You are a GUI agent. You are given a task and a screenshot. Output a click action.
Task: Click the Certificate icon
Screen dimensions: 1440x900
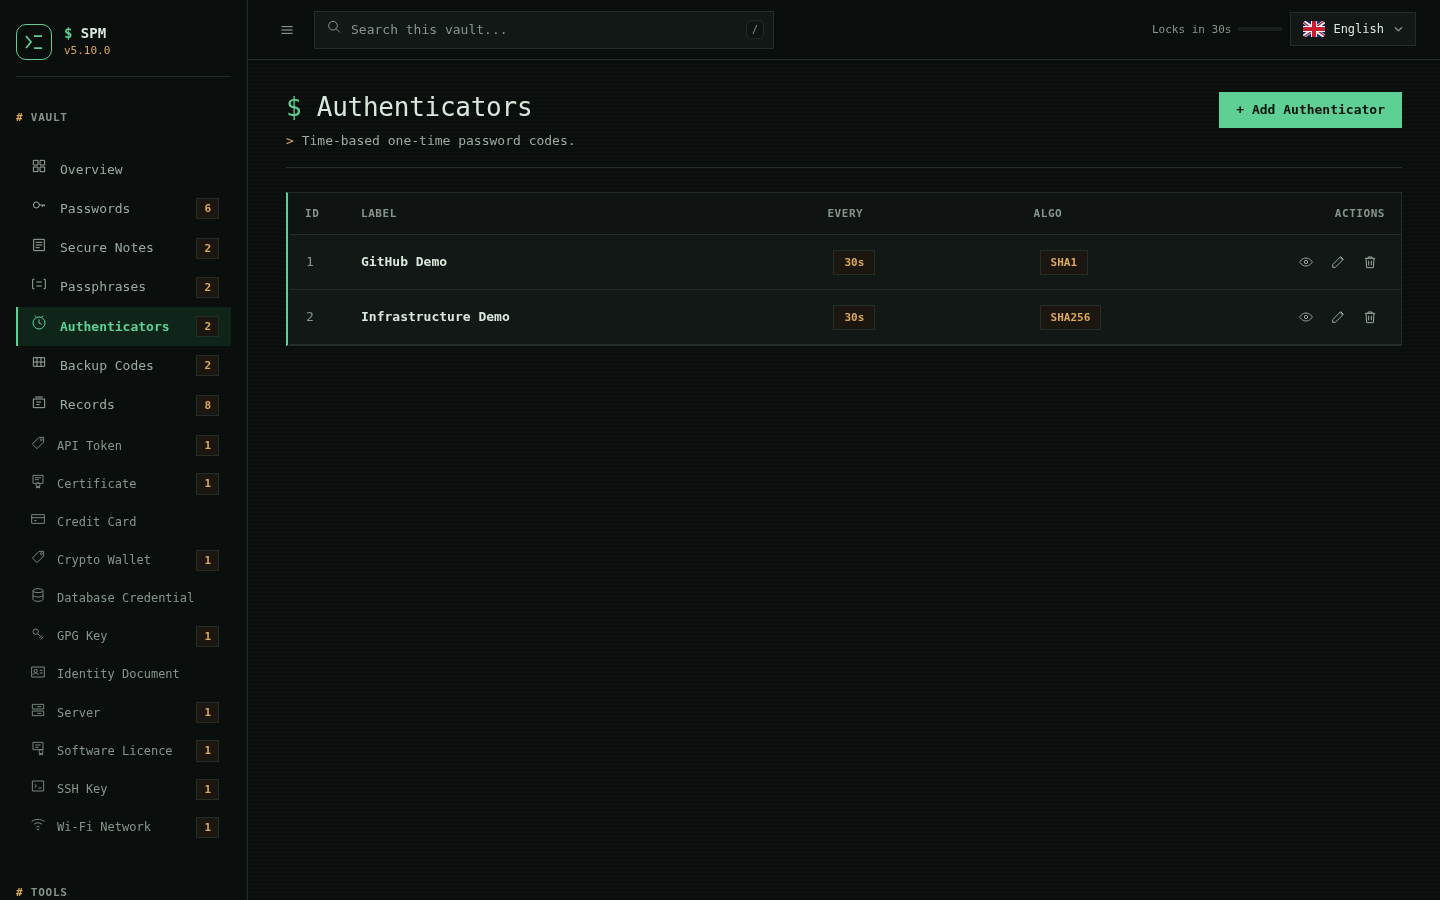click(x=38, y=481)
